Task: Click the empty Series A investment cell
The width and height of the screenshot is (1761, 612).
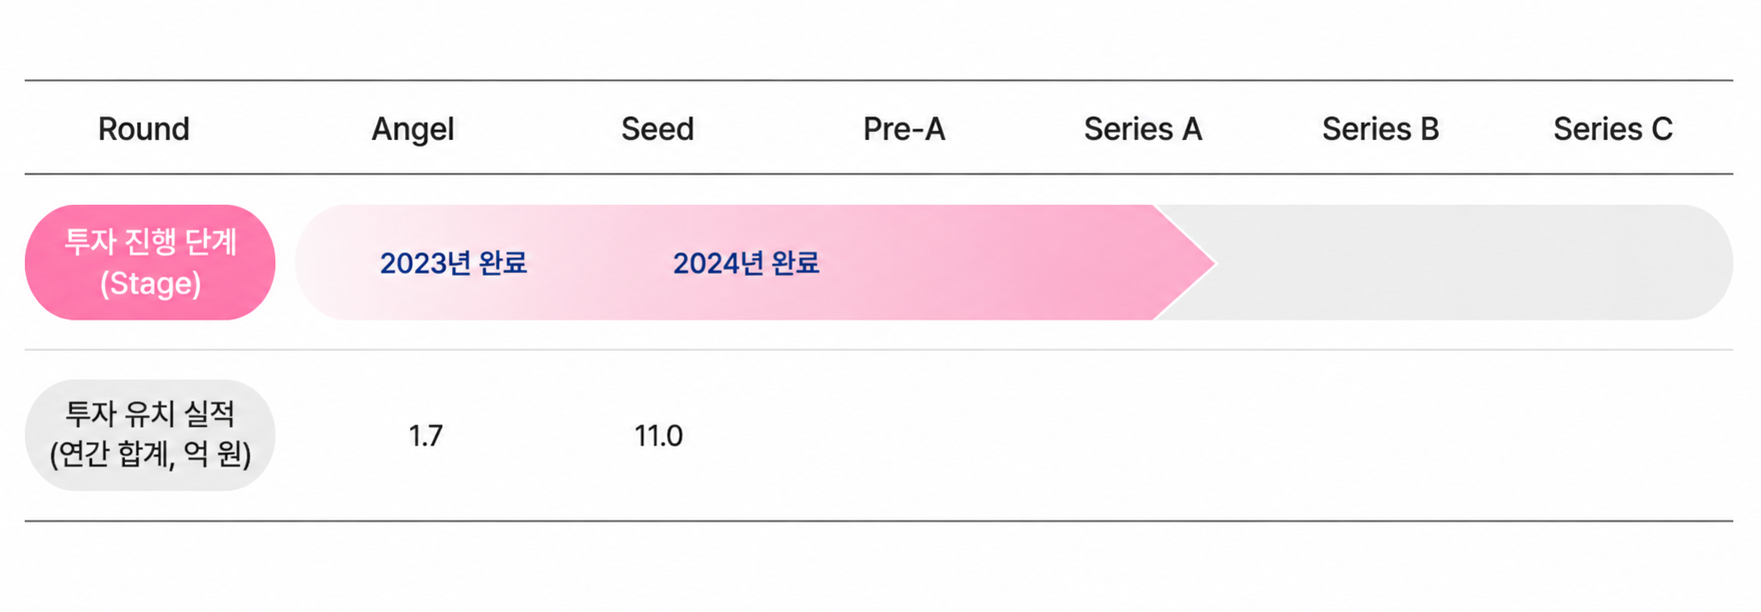Action: 1143,436
